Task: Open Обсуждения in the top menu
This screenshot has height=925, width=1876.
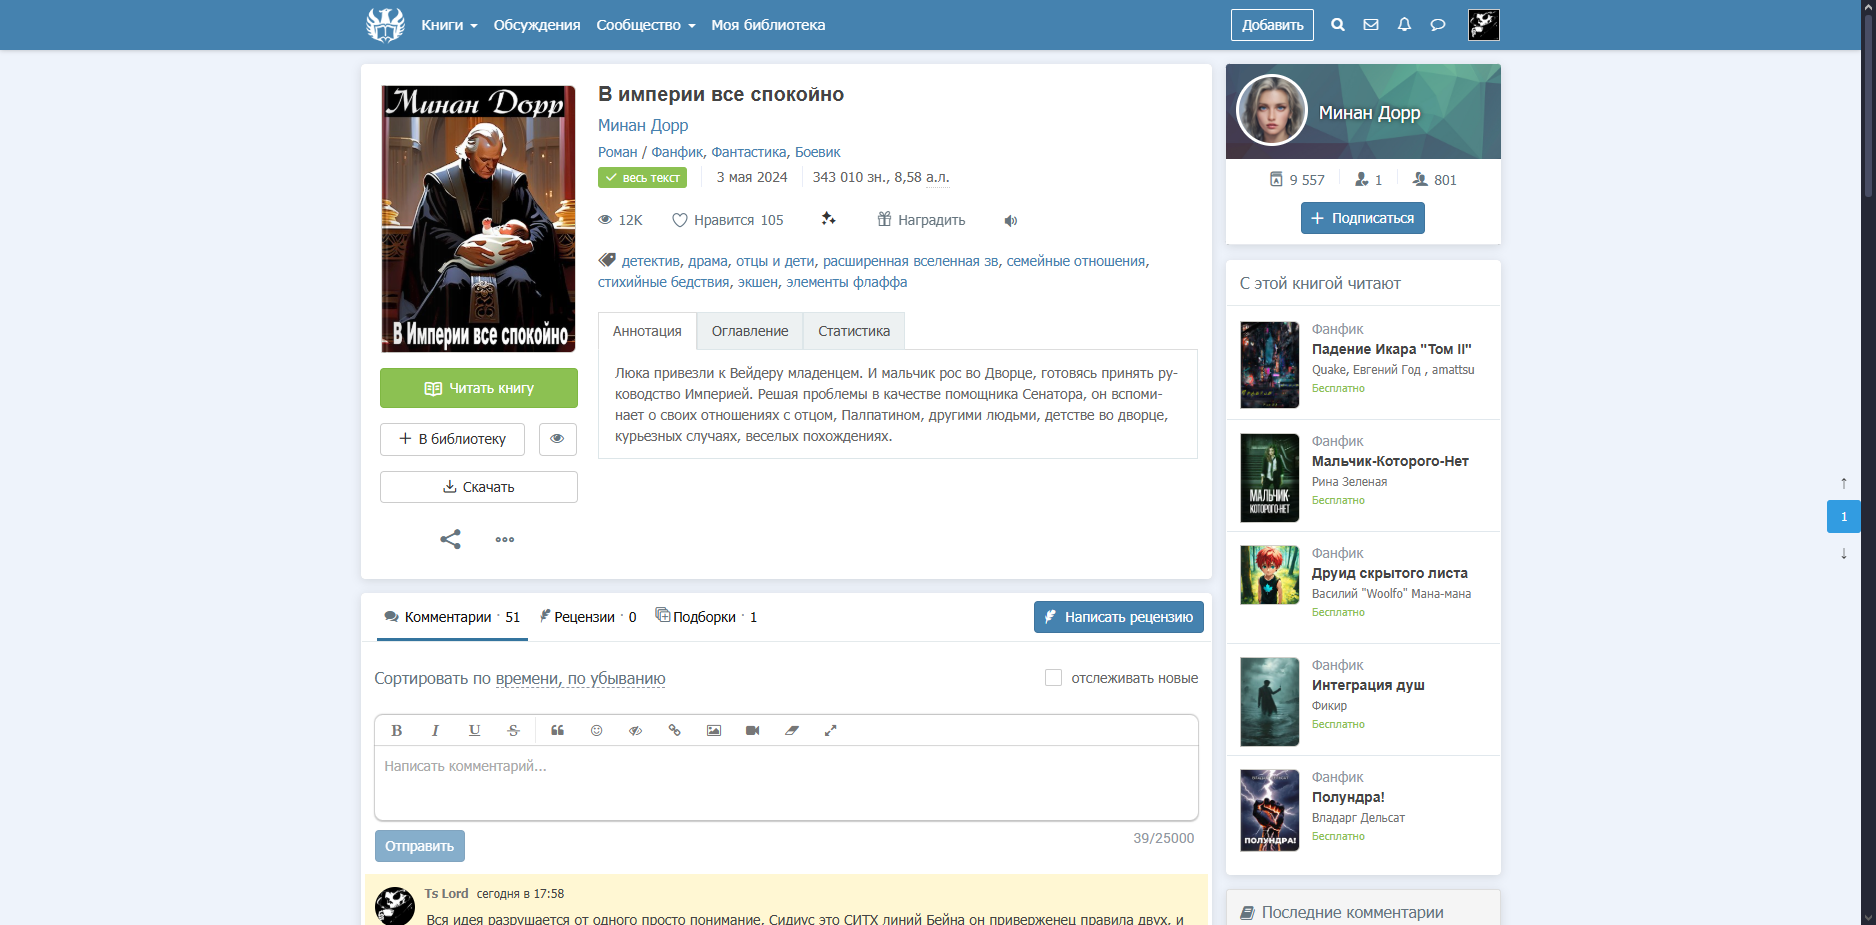Action: click(x=537, y=25)
